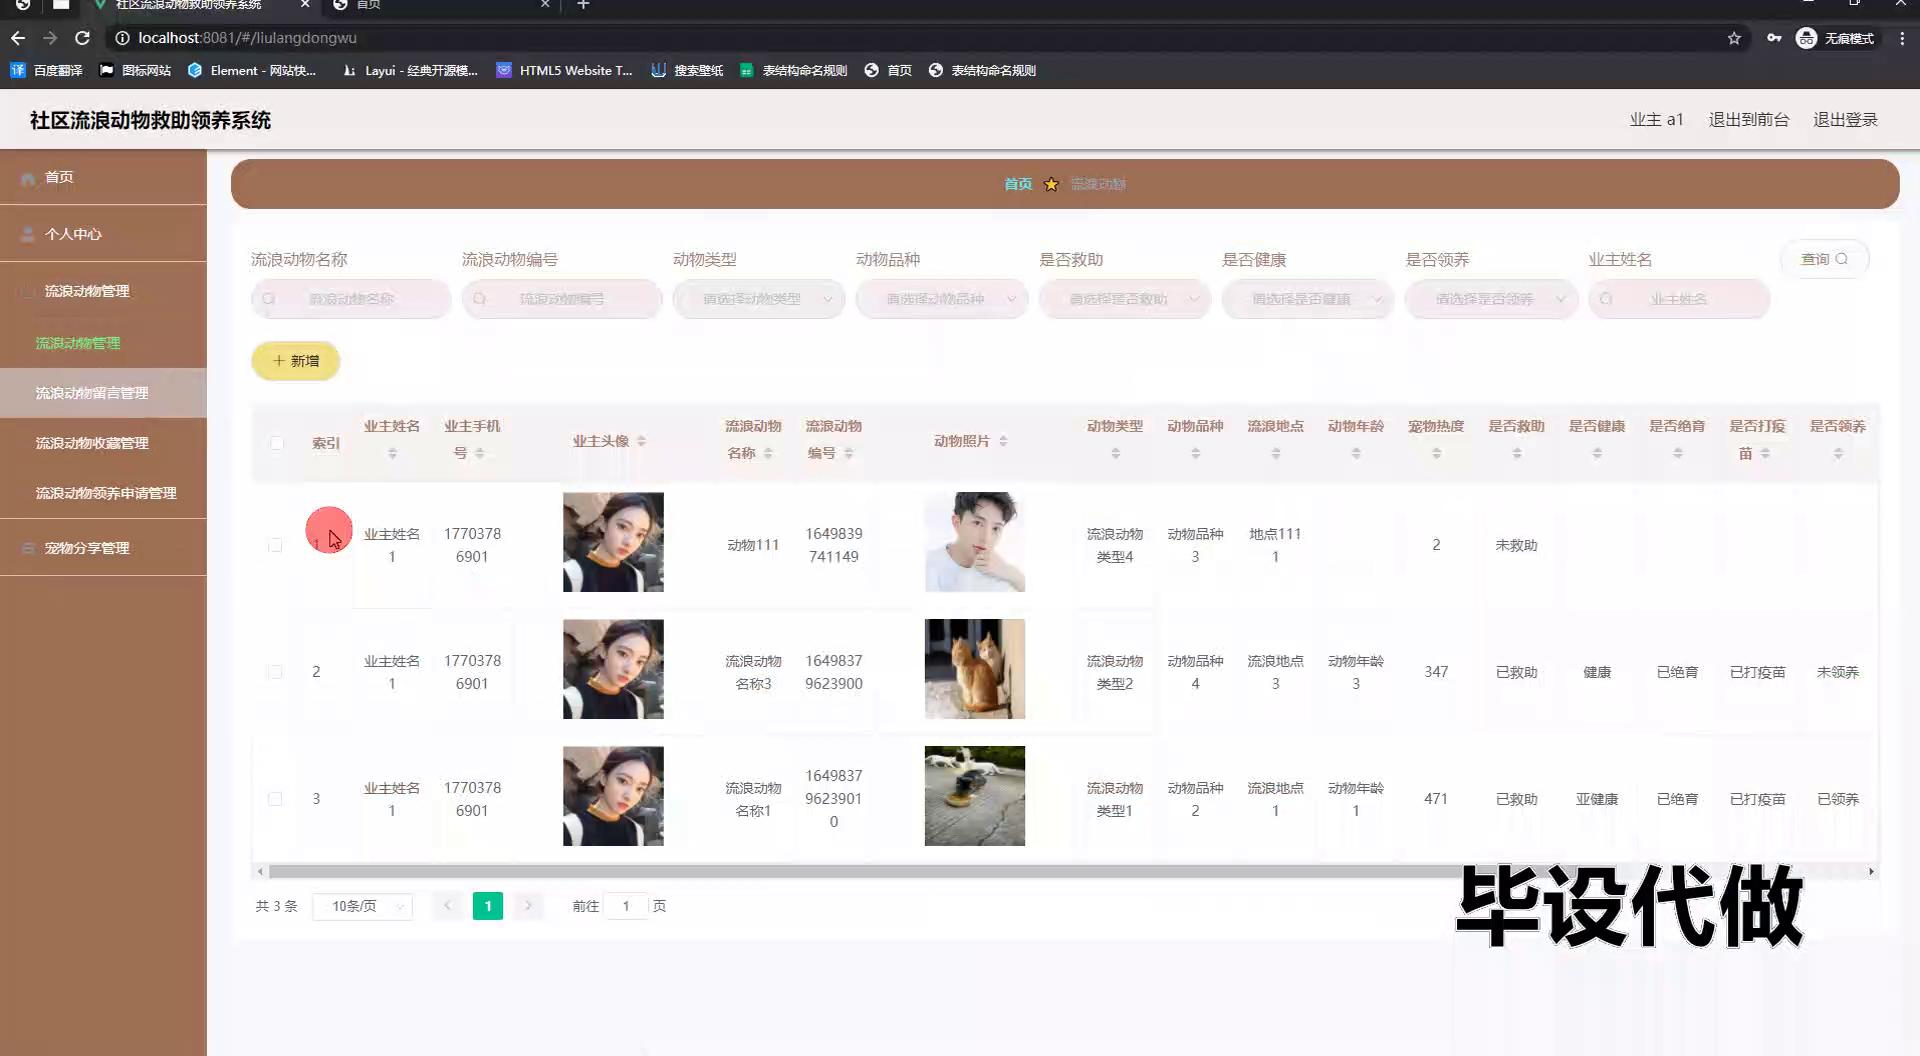This screenshot has width=1920, height=1056.
Task: Tick the checkbox for row 3
Action: pos(275,799)
